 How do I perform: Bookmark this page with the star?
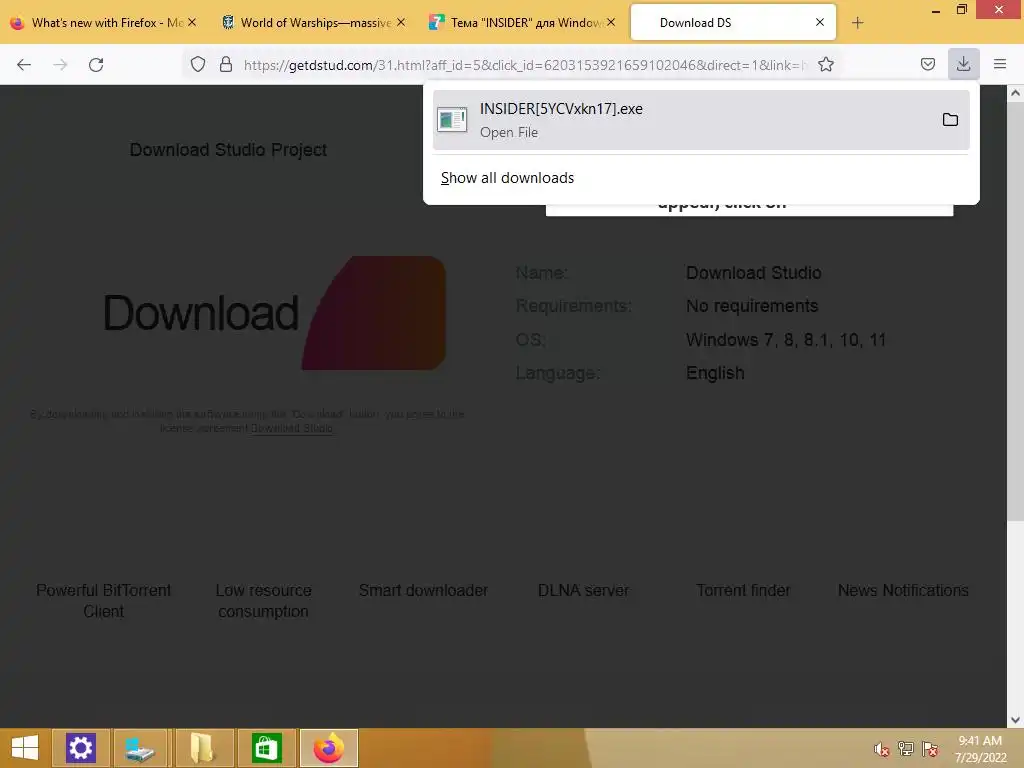coord(825,64)
